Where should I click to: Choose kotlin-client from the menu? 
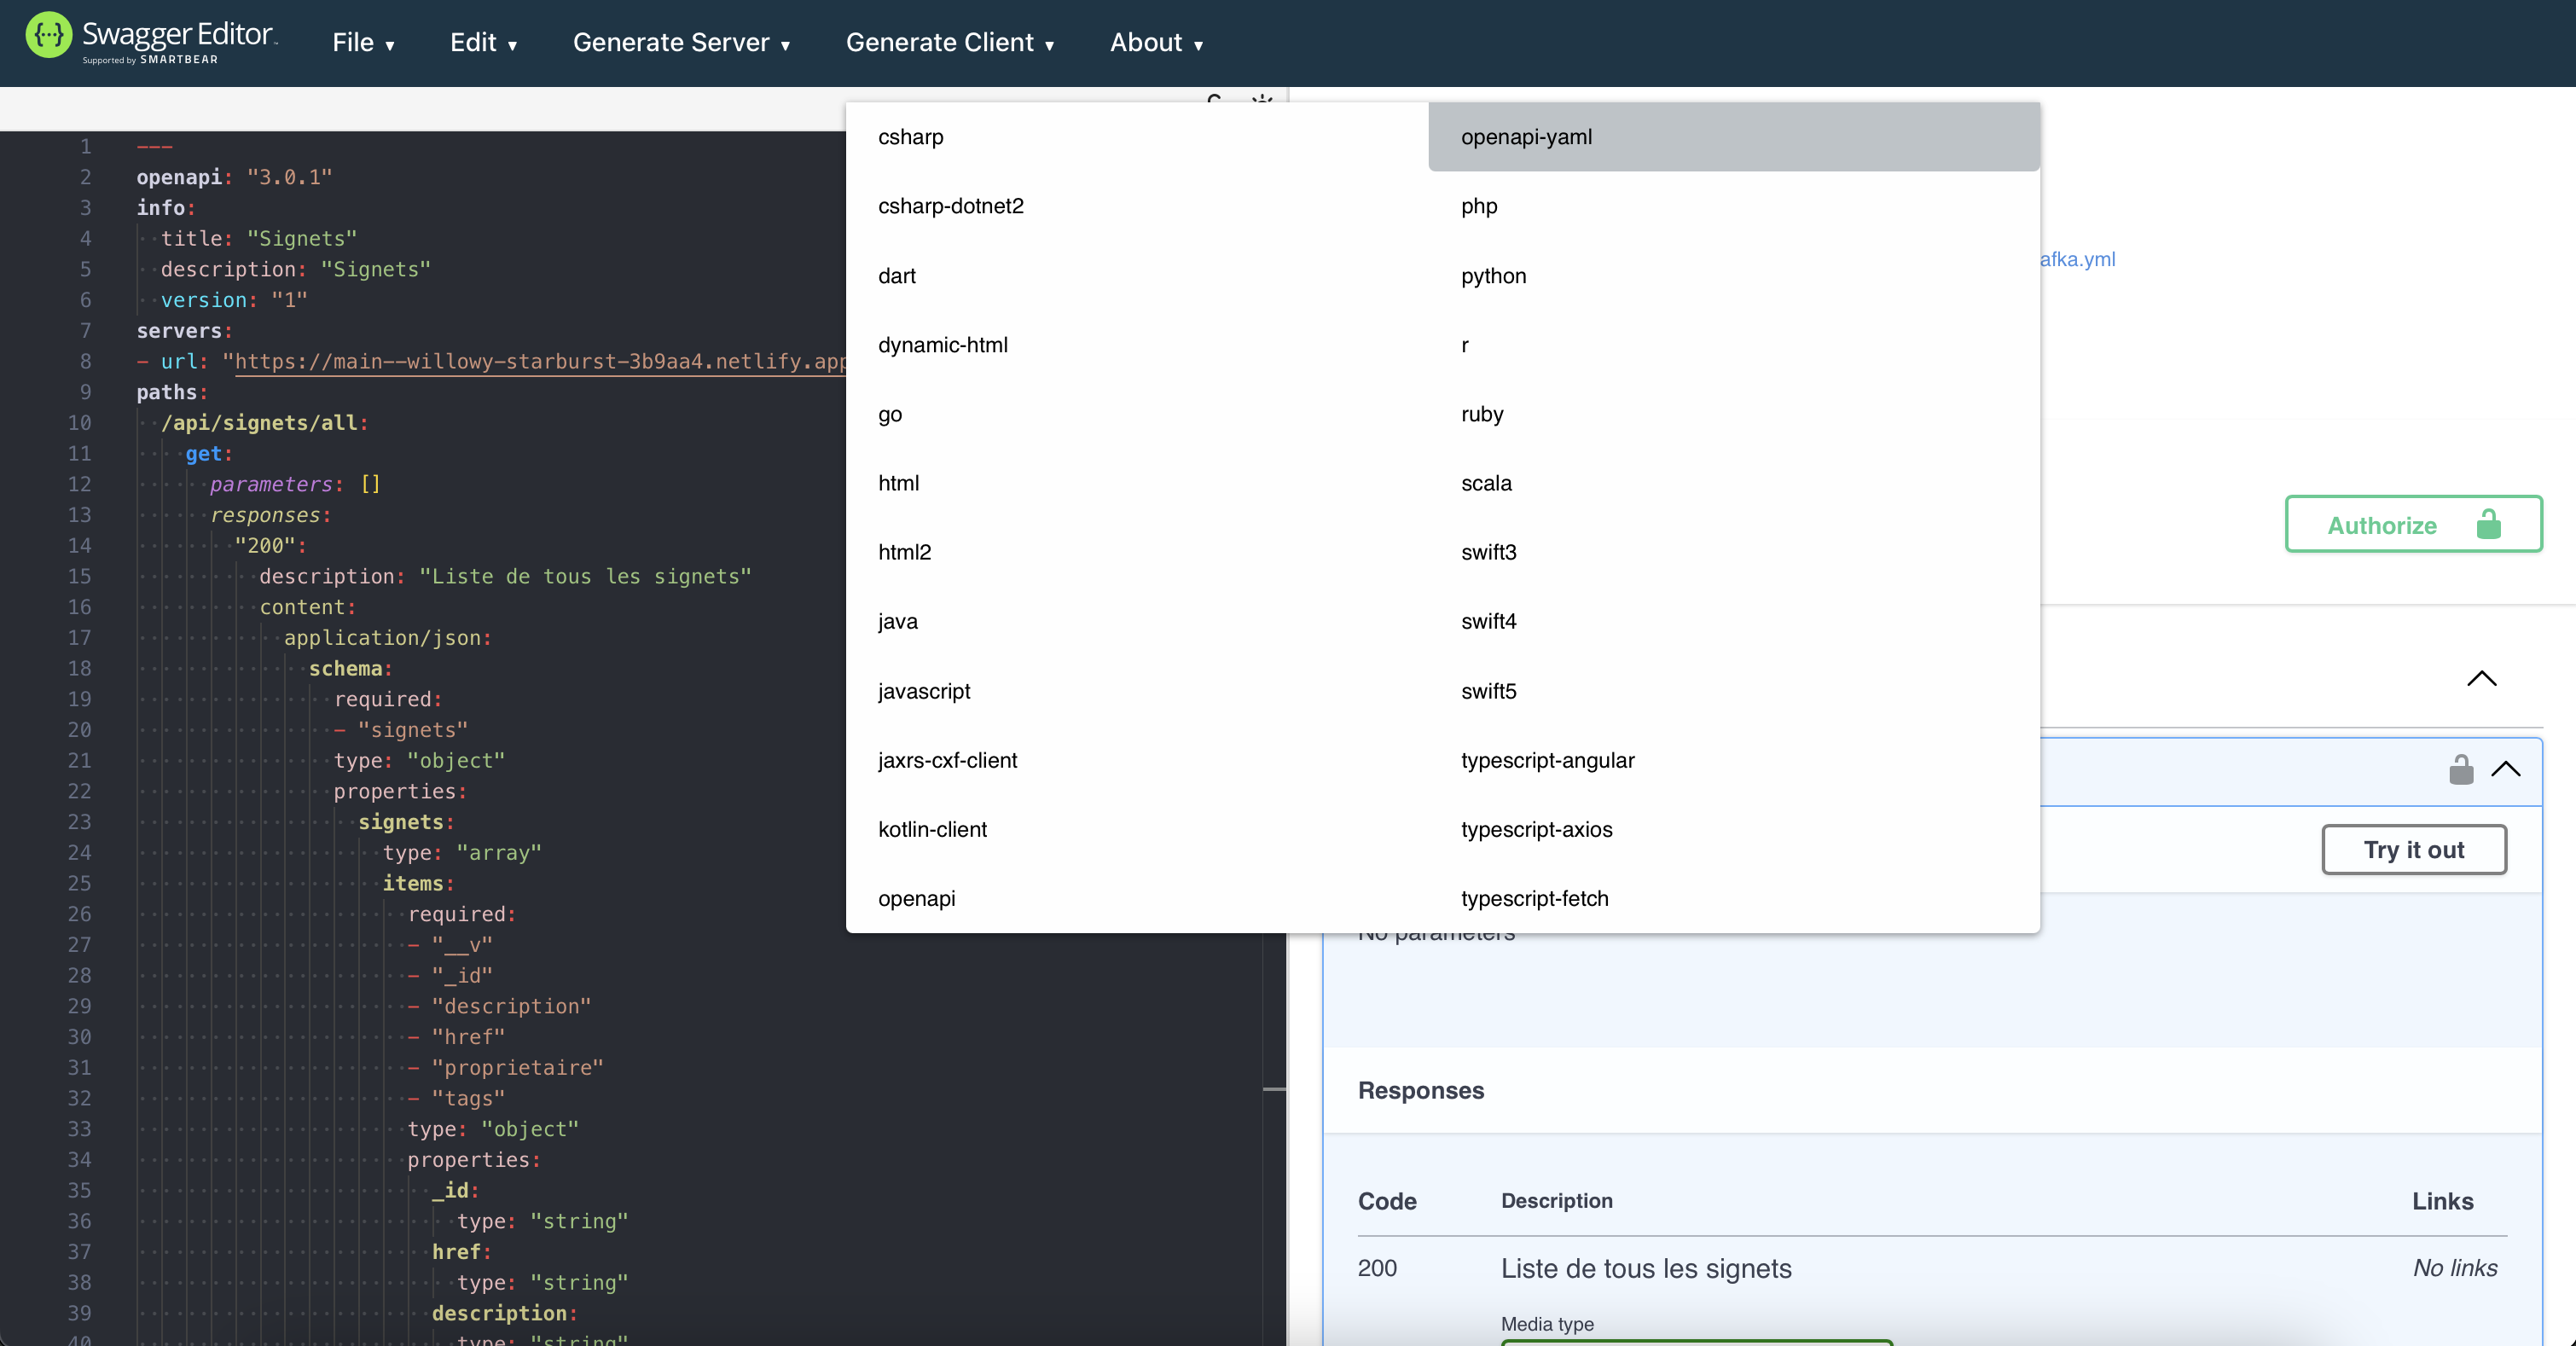pos(932,829)
